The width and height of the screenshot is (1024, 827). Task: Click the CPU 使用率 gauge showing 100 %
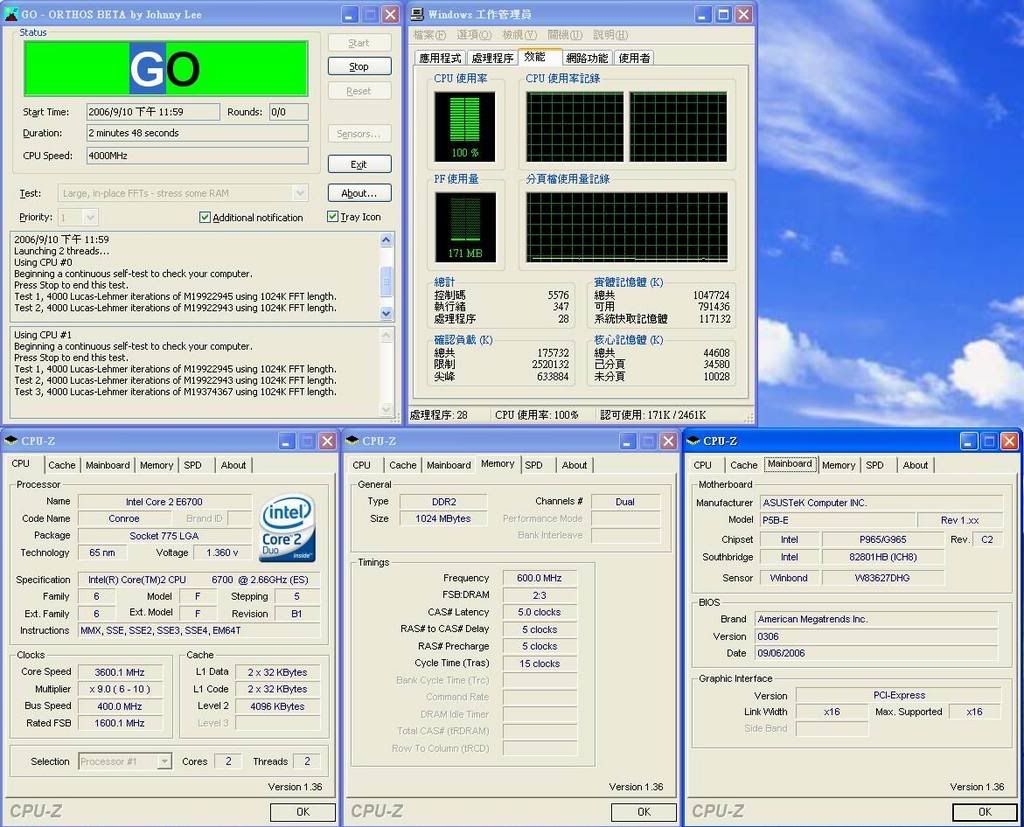coord(465,127)
